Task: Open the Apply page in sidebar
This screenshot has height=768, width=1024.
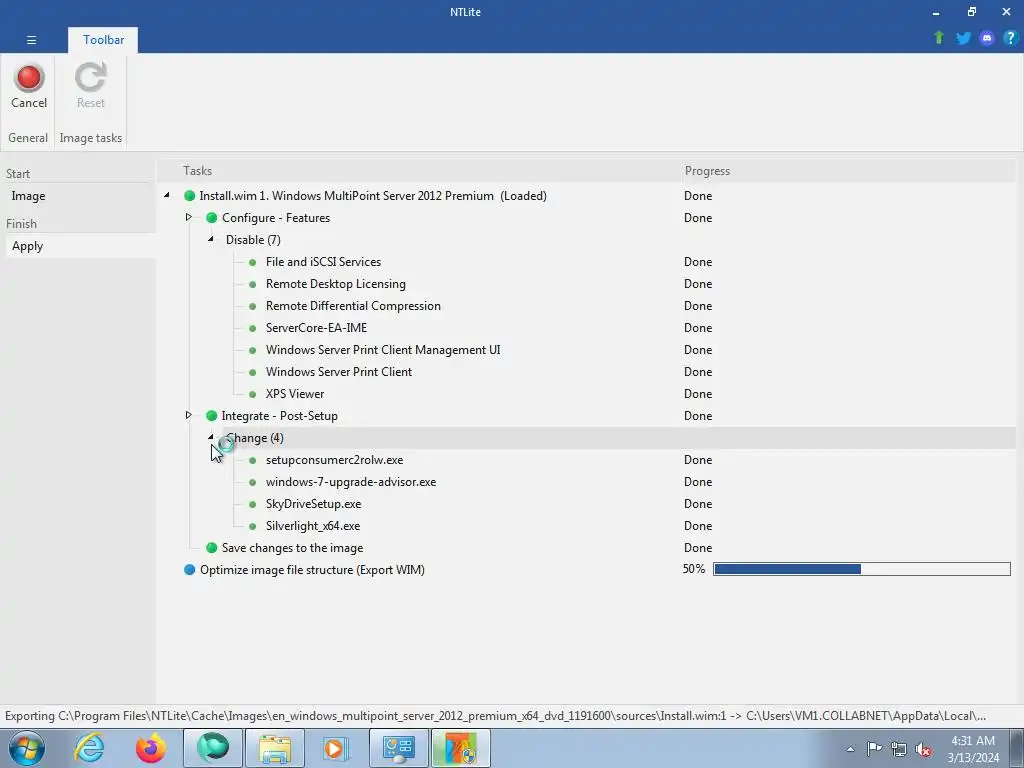Action: (27, 246)
